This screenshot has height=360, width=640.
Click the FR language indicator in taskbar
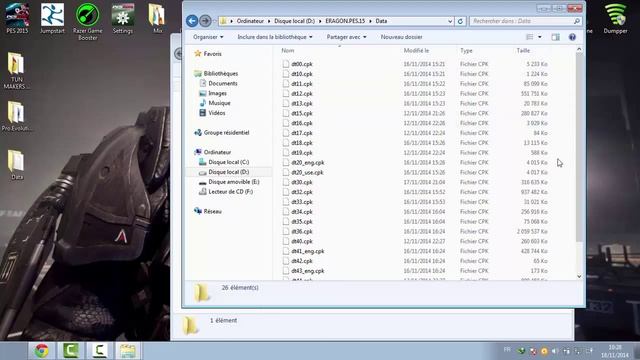click(507, 350)
